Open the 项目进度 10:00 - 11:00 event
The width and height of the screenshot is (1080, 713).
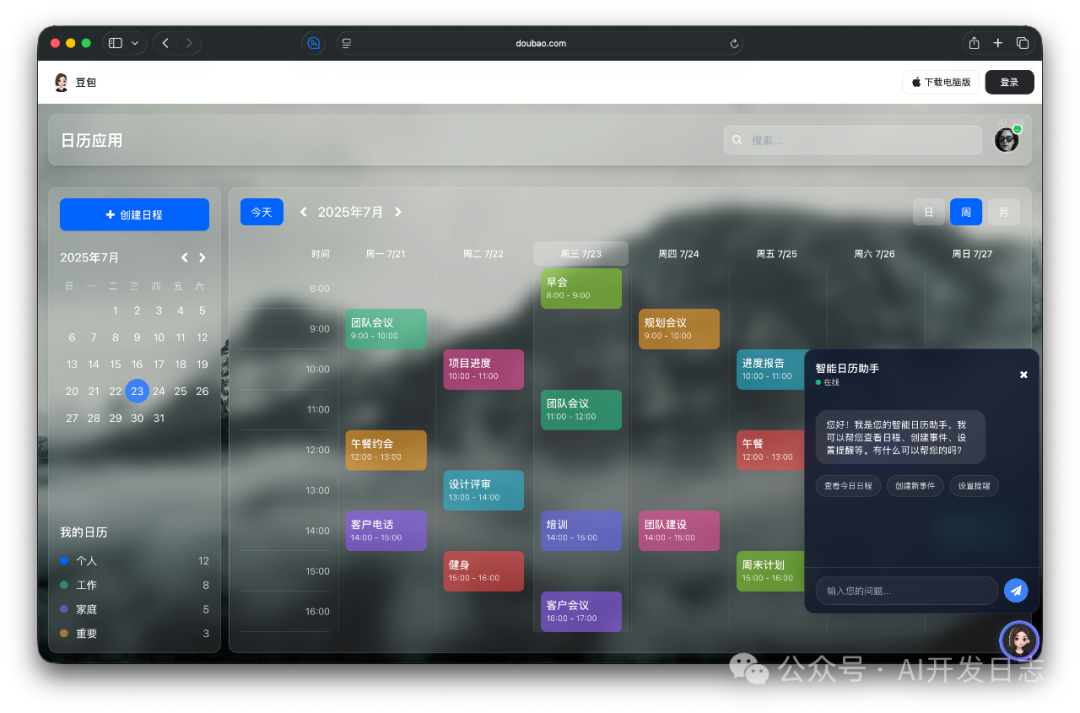(484, 369)
